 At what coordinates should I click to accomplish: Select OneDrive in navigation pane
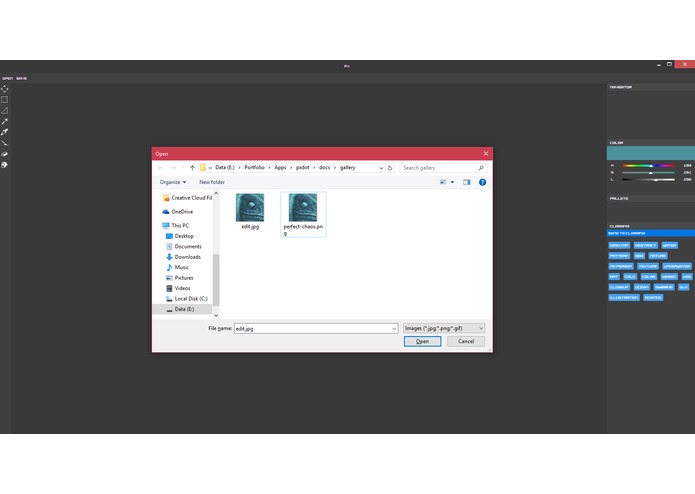pyautogui.click(x=178, y=212)
